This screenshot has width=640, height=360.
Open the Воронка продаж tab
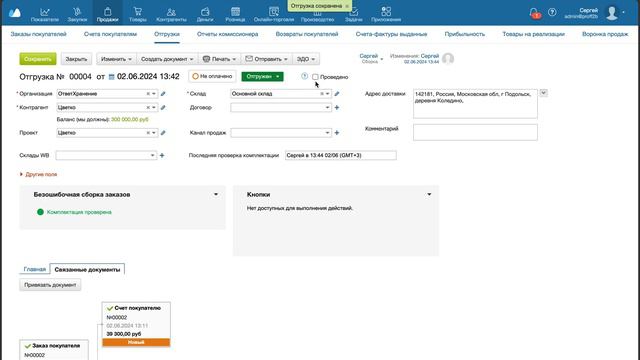[x=605, y=34]
